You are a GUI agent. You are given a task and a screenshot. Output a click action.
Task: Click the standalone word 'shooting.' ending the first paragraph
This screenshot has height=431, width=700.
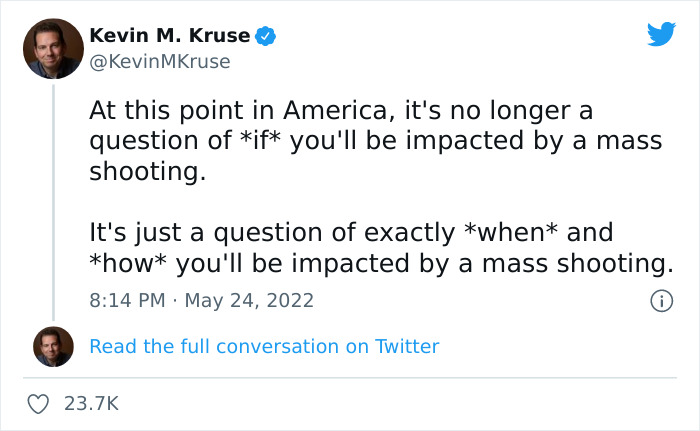(147, 171)
